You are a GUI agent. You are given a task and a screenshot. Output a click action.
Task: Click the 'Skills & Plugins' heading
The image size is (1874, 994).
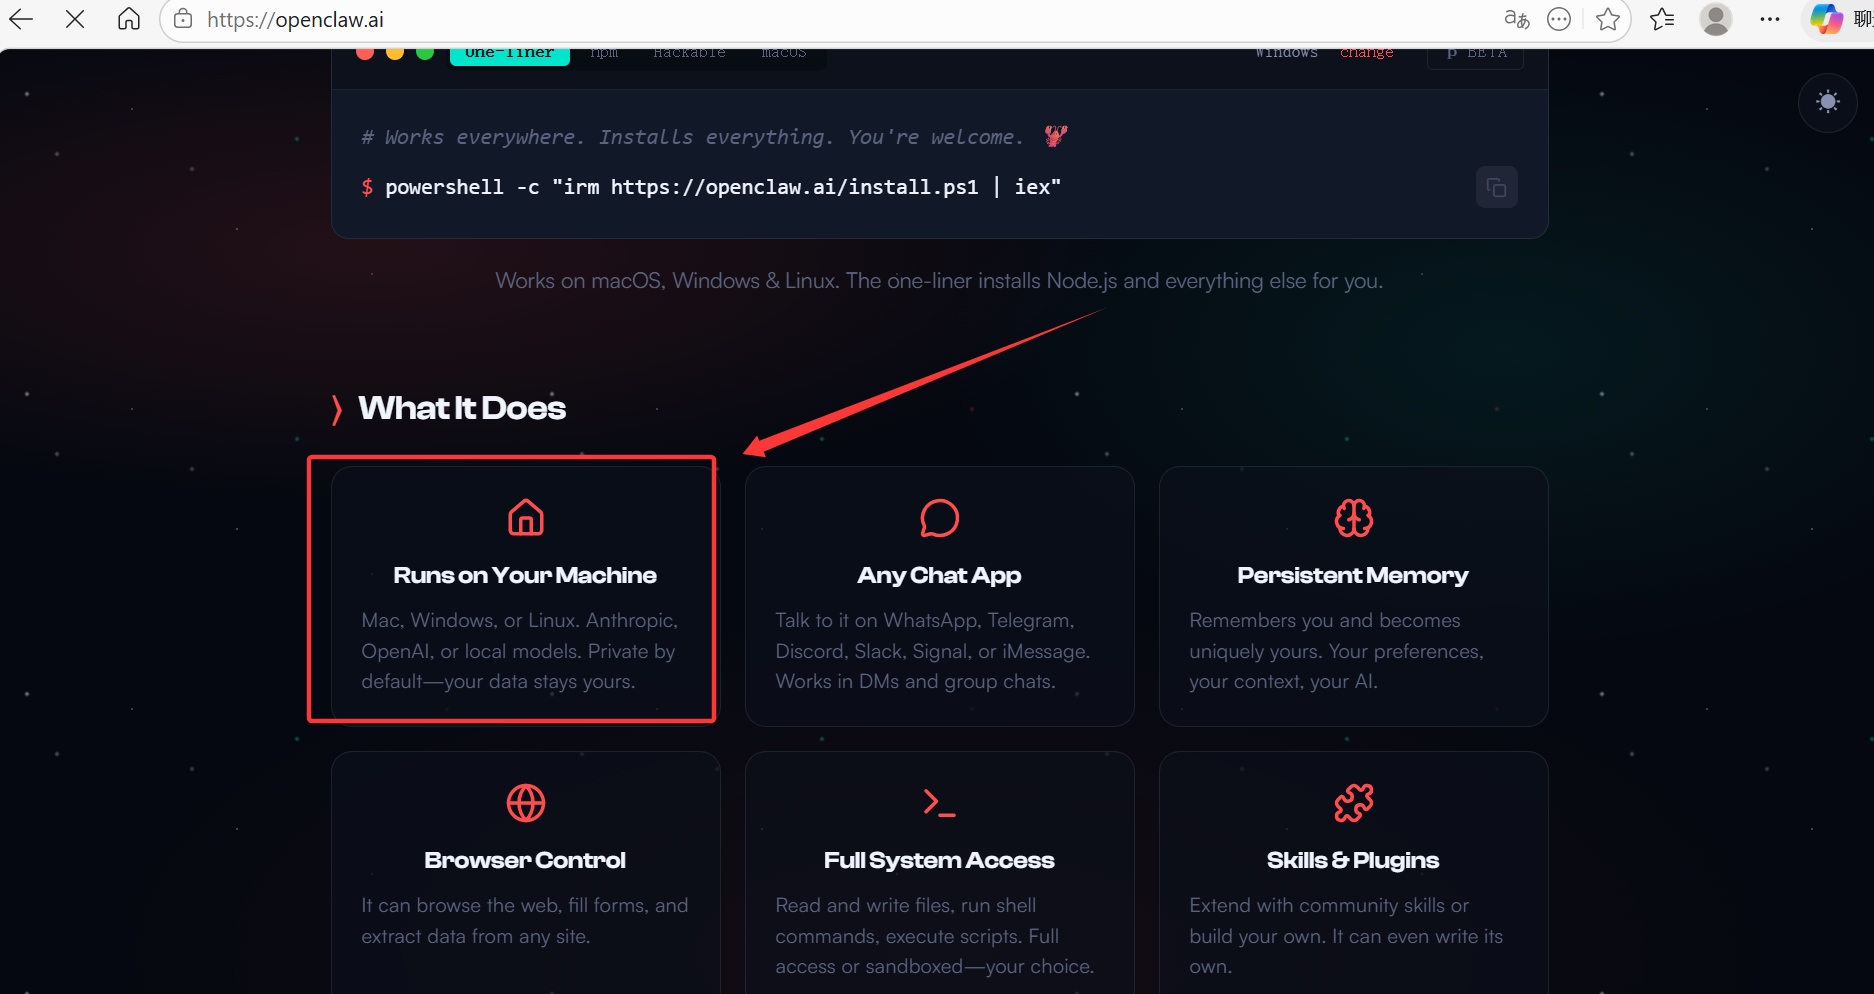pyautogui.click(x=1353, y=861)
